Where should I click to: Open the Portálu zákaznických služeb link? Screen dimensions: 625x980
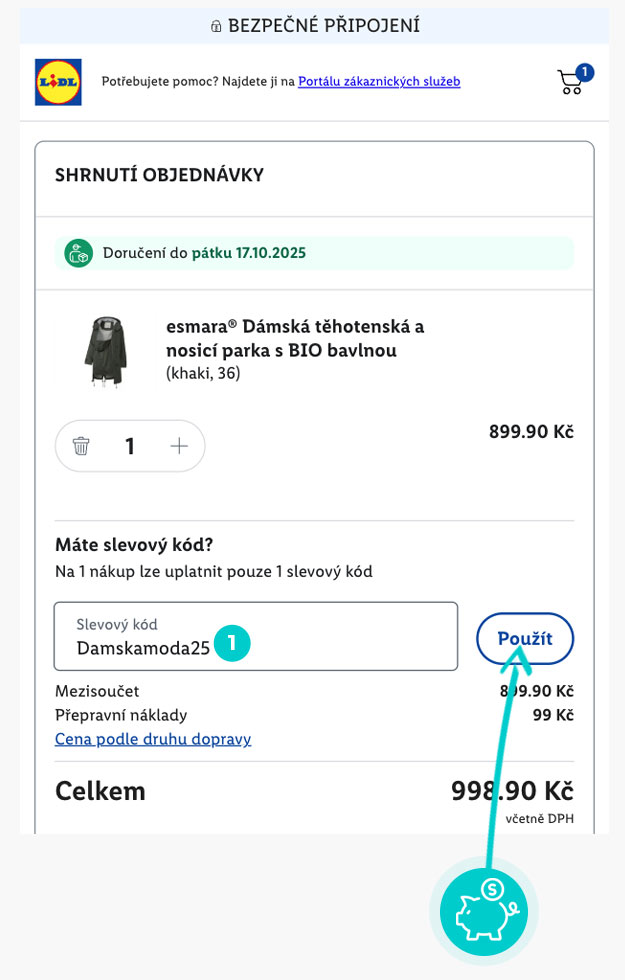[379, 82]
